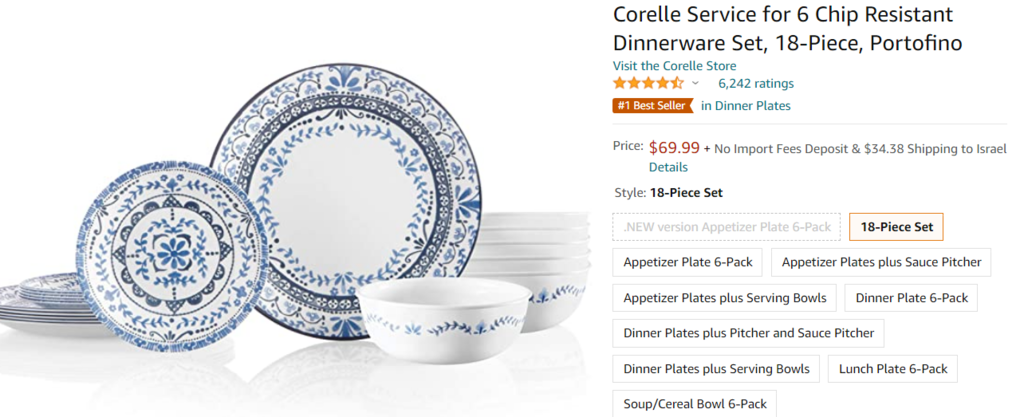
Task: Click the $69.99 price
Action: [675, 148]
